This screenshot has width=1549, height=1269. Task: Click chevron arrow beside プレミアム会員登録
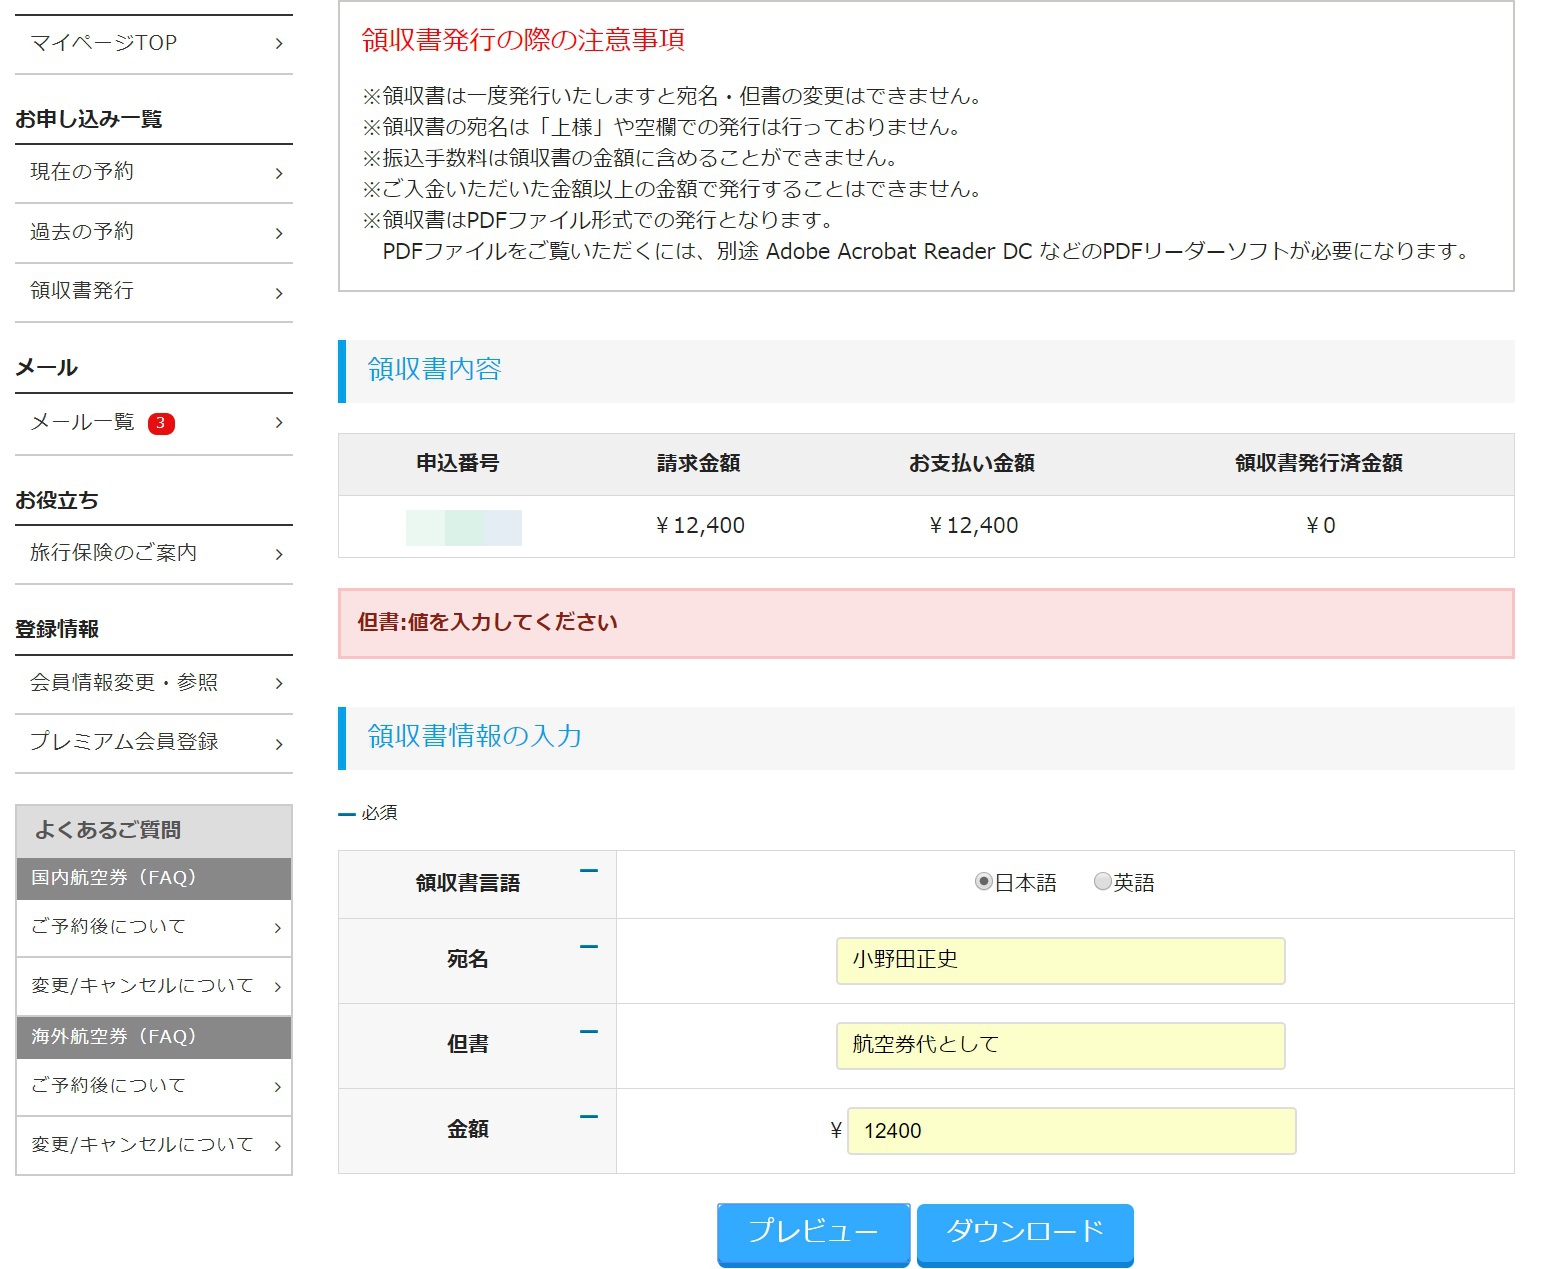click(x=279, y=743)
